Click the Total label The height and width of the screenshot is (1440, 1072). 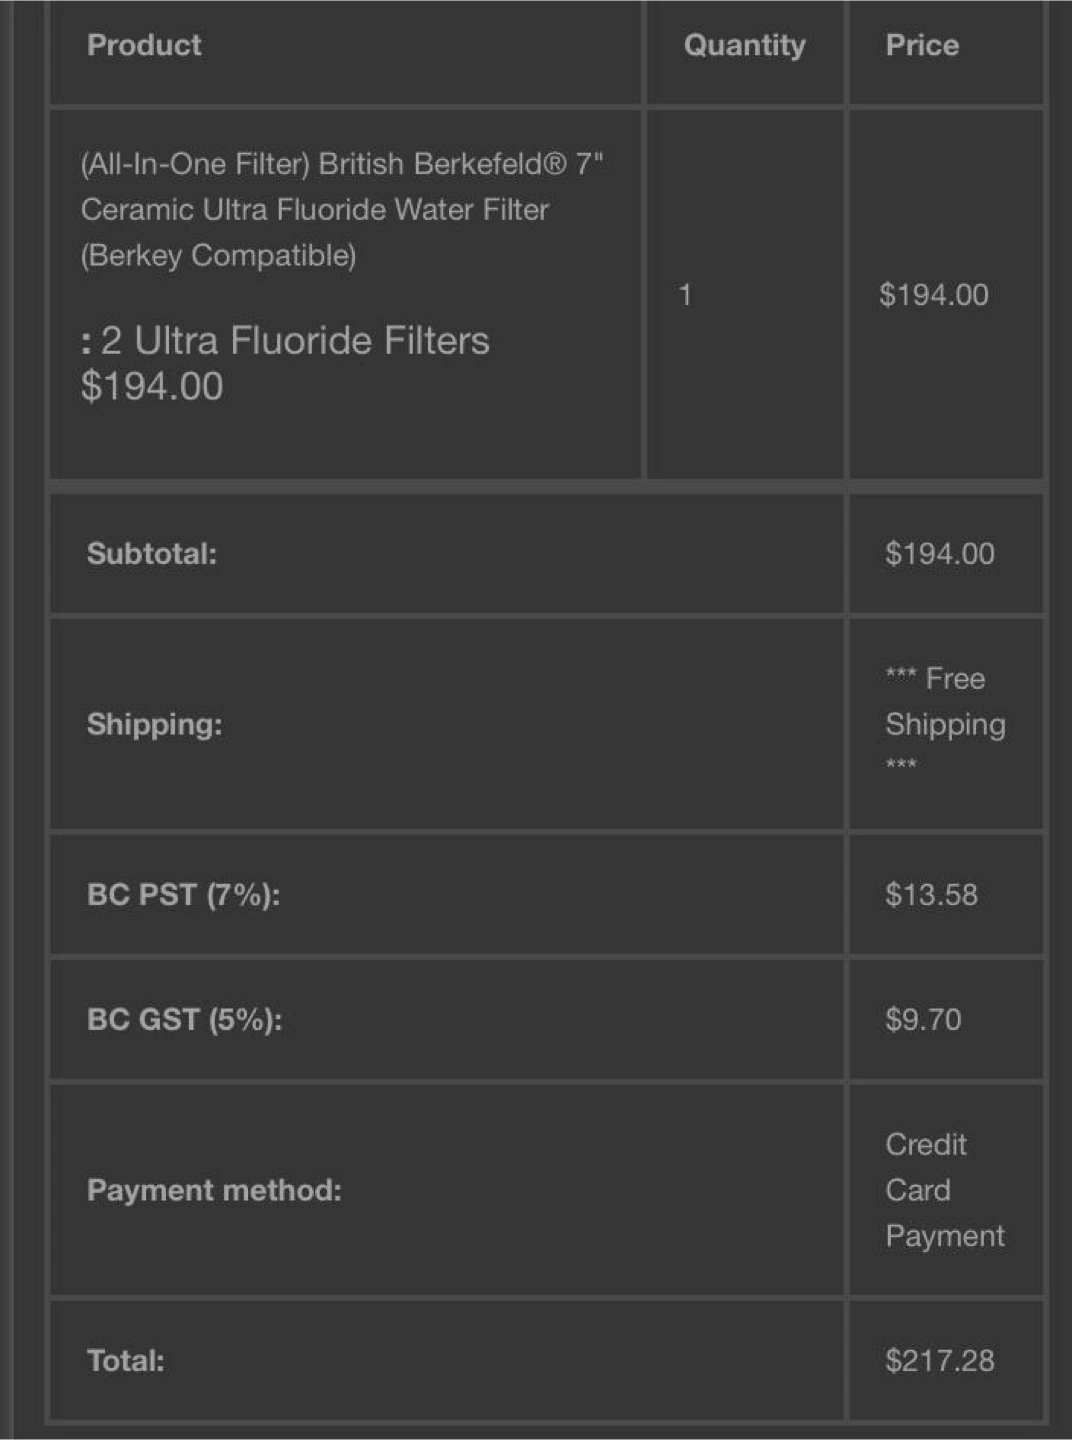tap(126, 1361)
